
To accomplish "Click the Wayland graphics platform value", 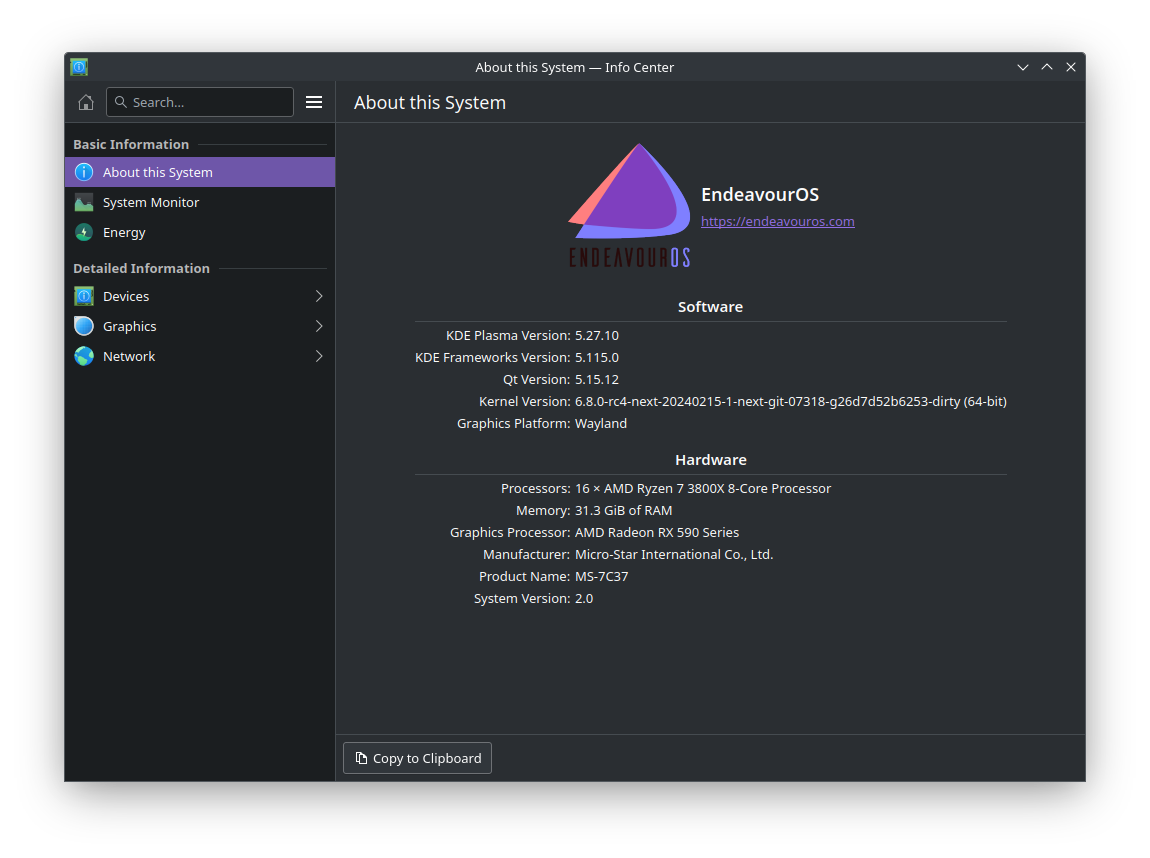I will pyautogui.click(x=601, y=424).
